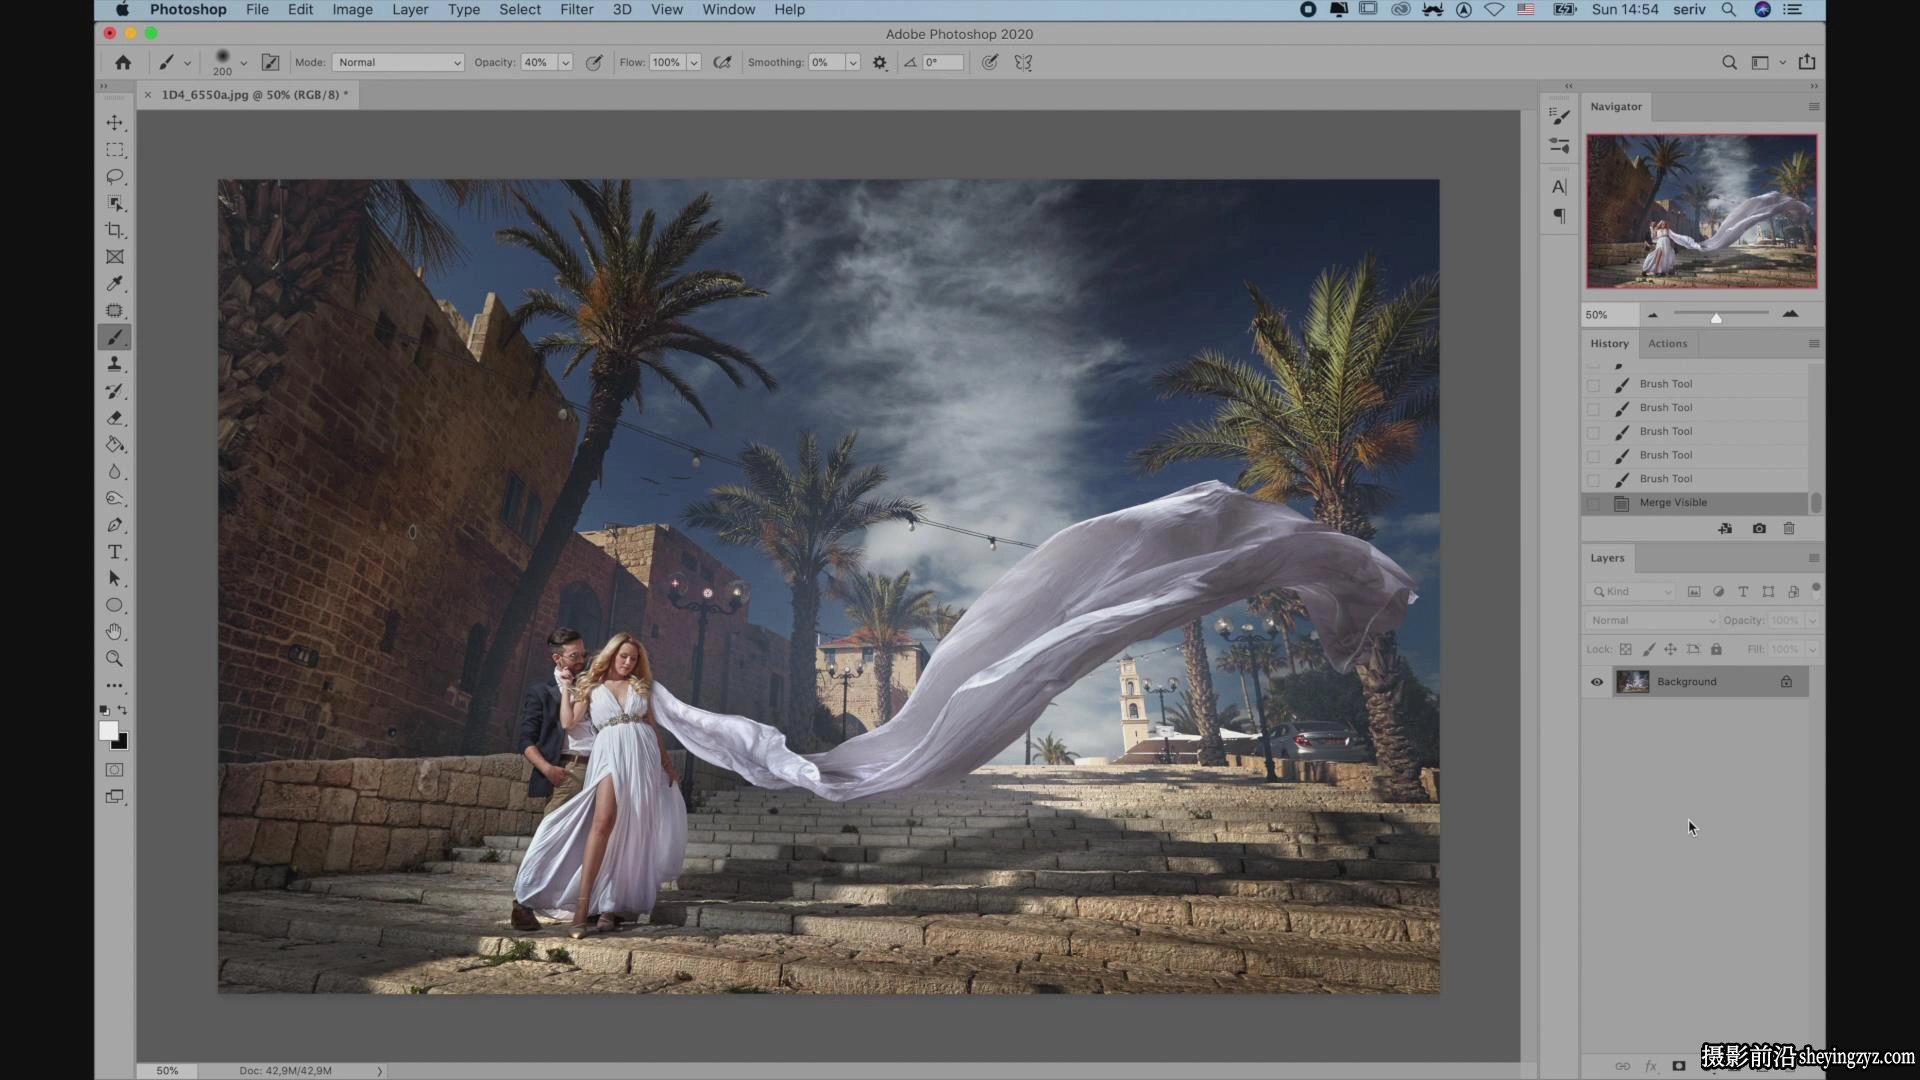Toggle Quick Mask mode
Viewport: 1920px width, 1080px height.
pos(115,770)
